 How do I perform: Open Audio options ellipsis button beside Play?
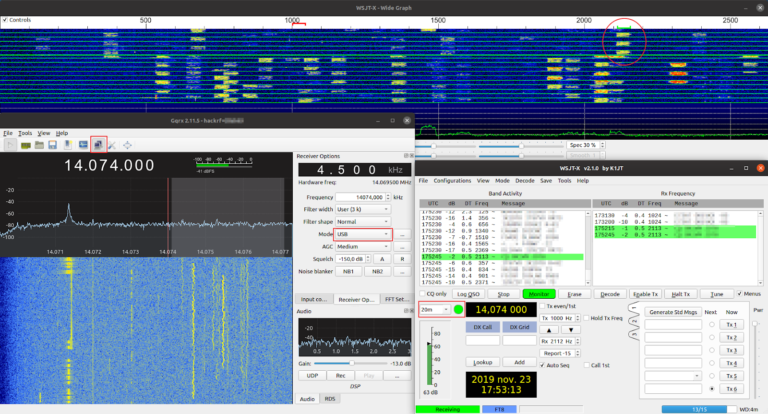click(397, 376)
